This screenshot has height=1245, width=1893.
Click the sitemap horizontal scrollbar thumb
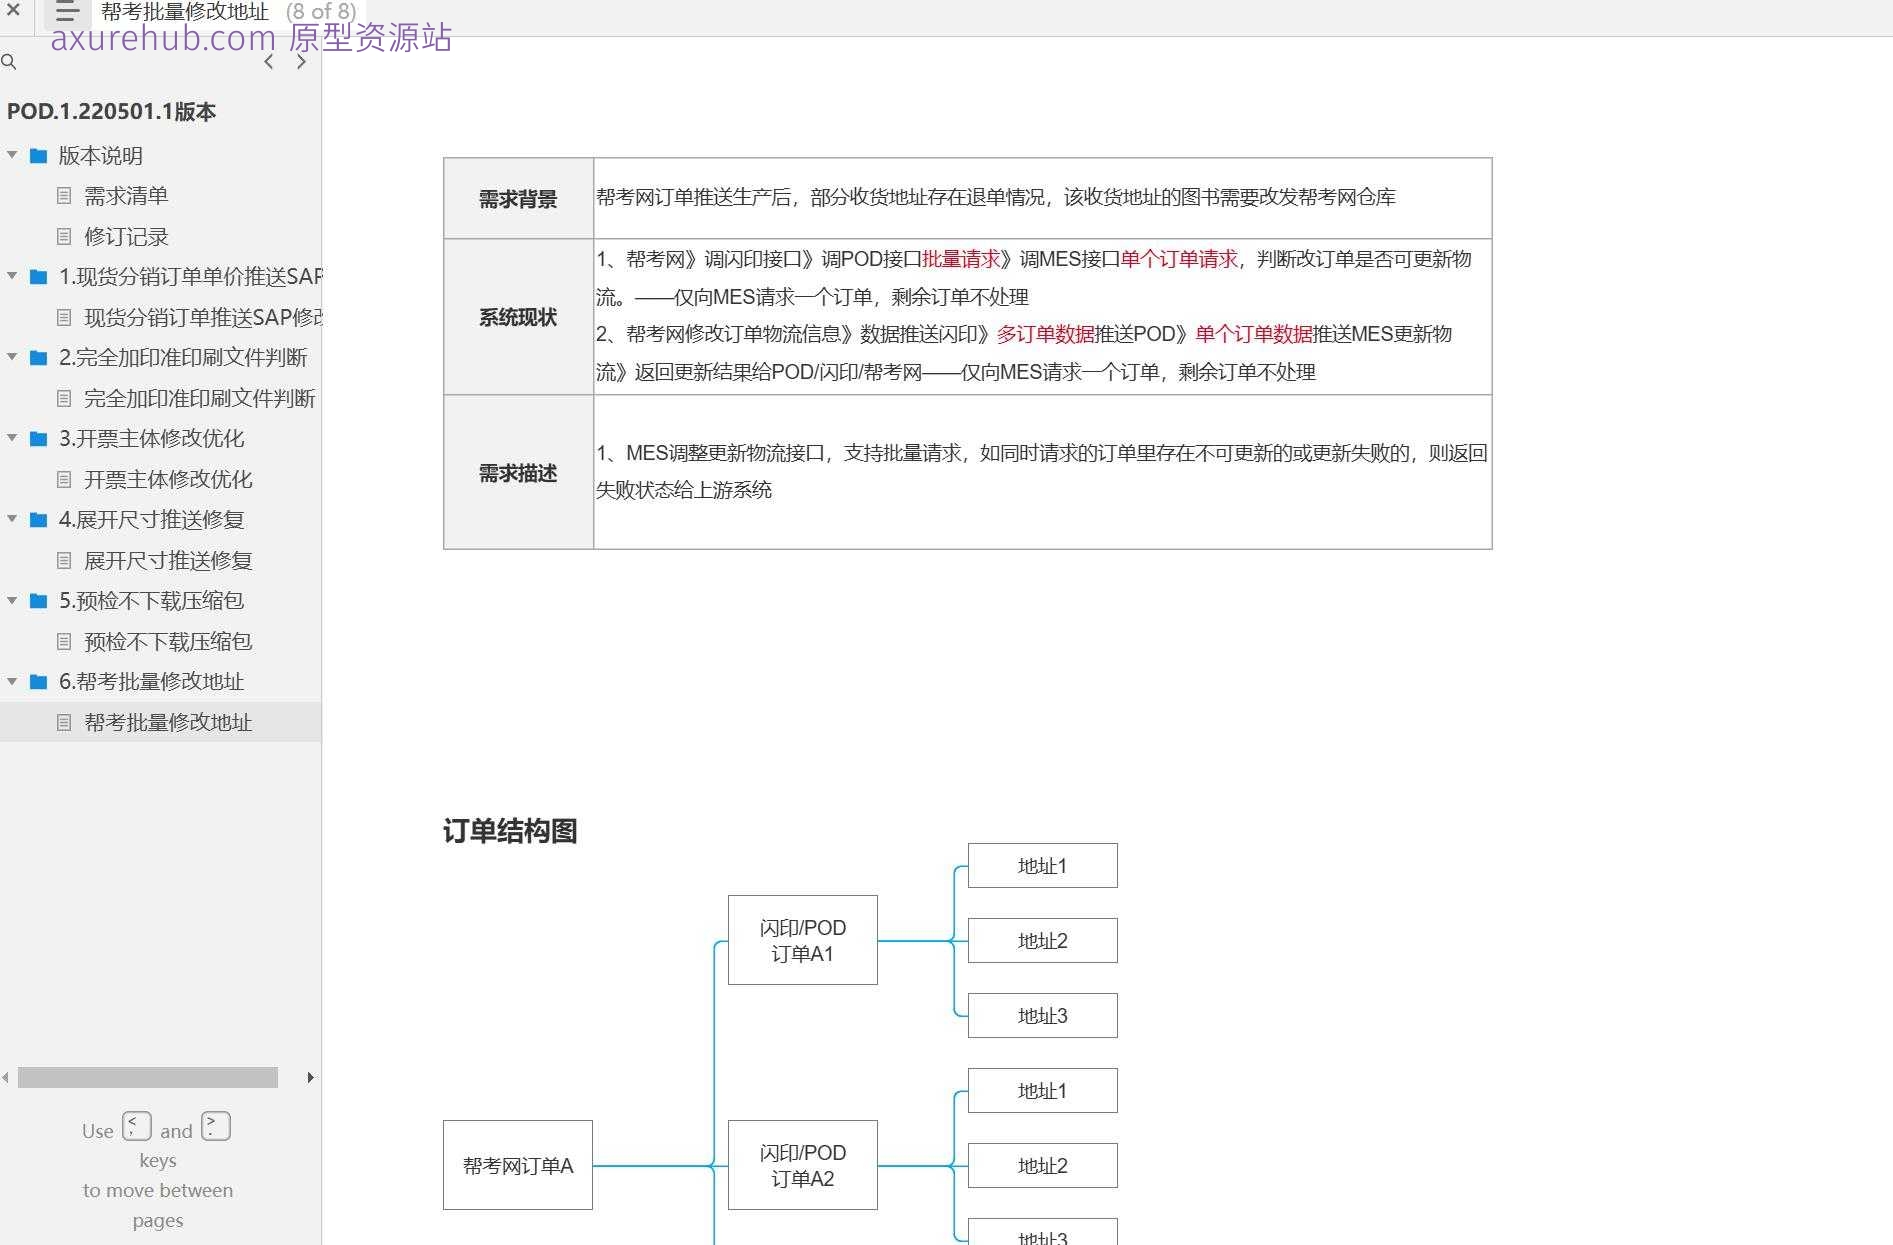click(x=148, y=1077)
